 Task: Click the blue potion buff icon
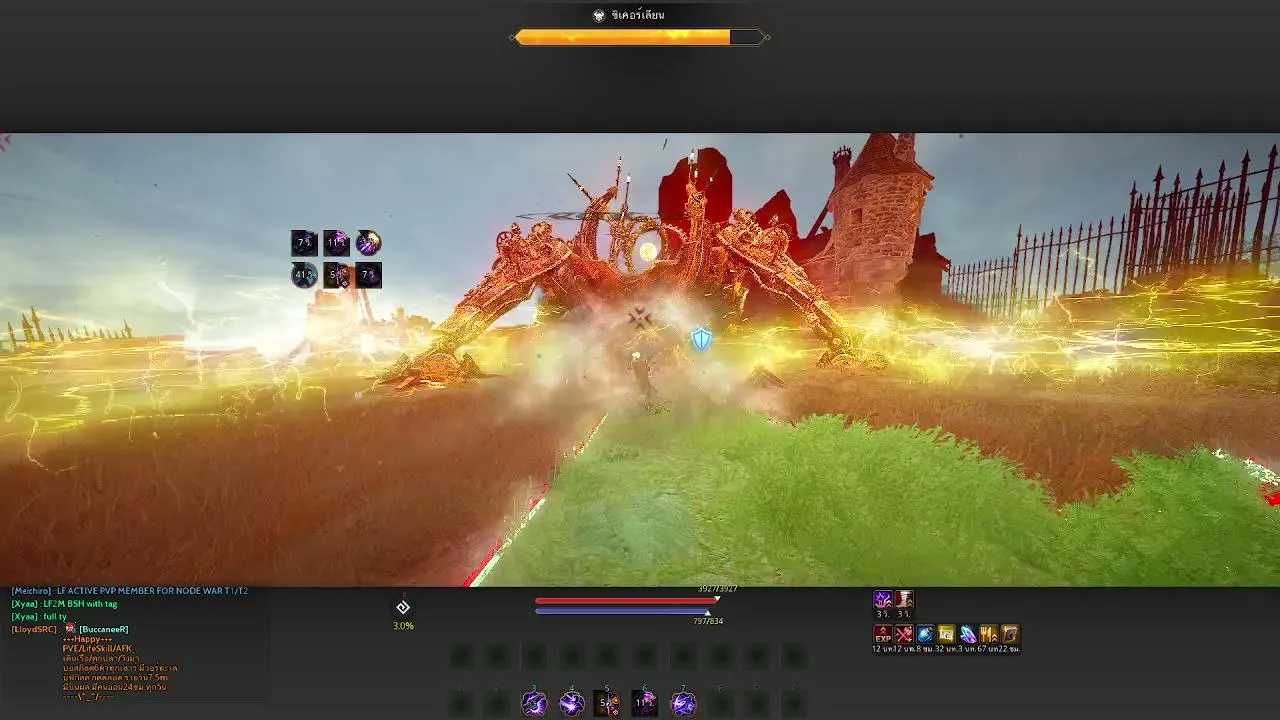pos(925,634)
